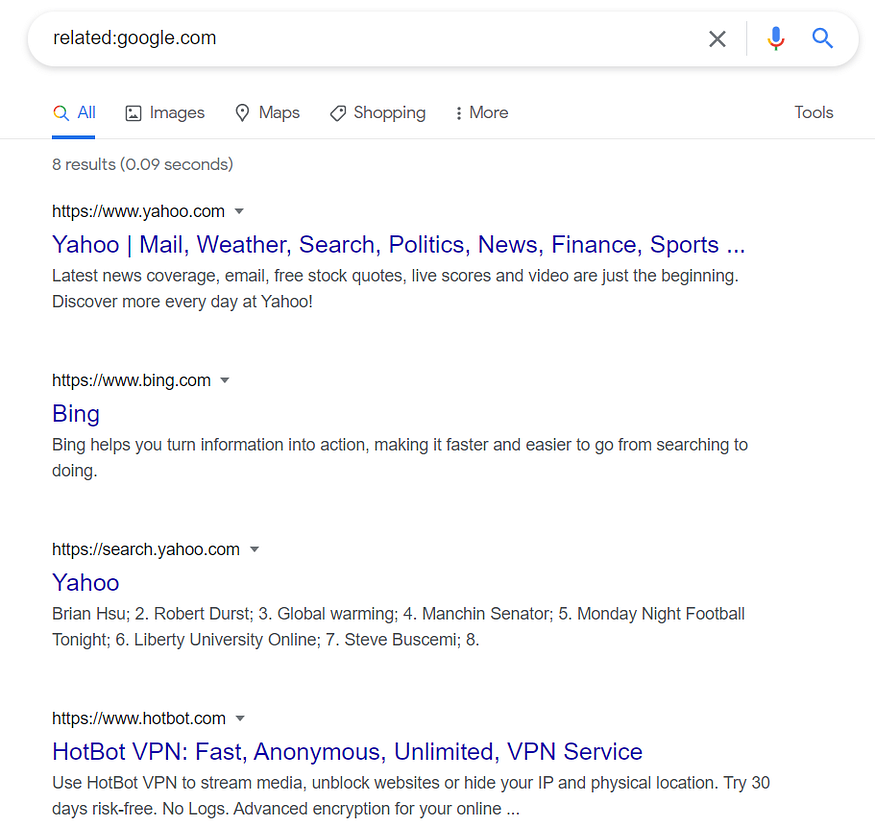Click the Images tab picture icon
The image size is (875, 828).
point(133,113)
